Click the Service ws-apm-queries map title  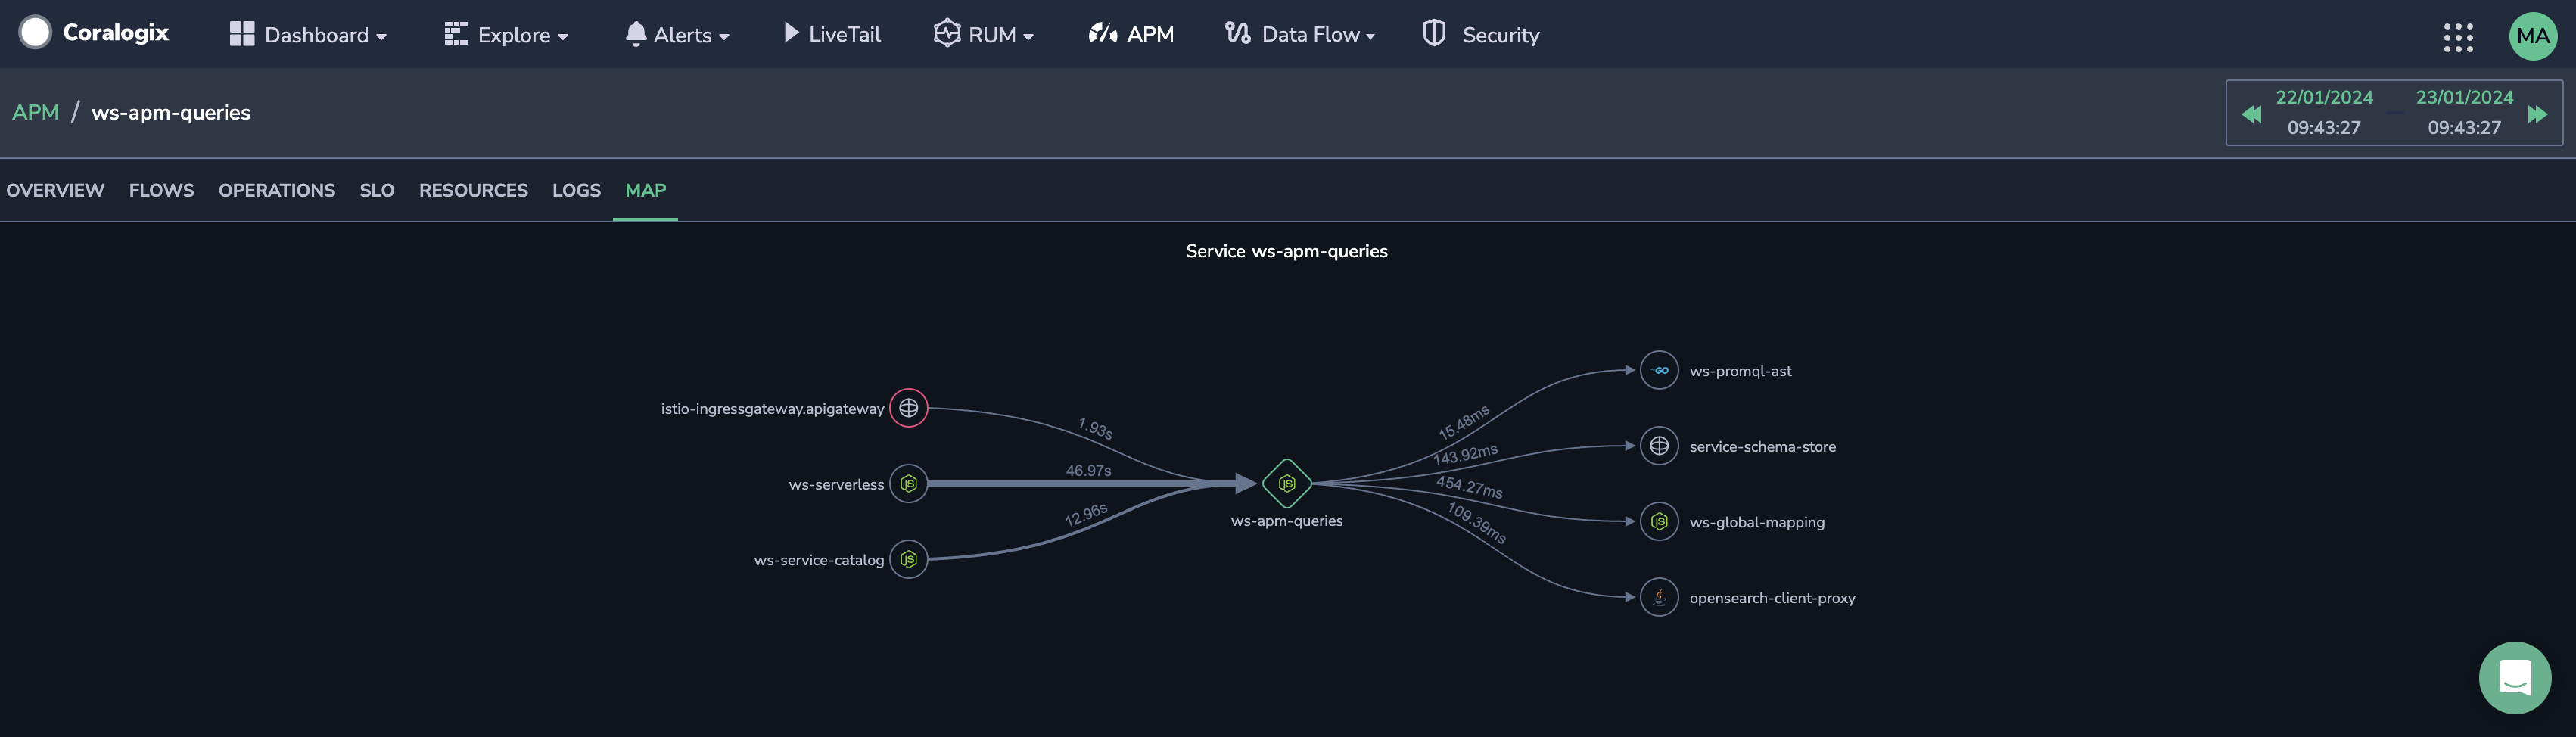tap(1286, 251)
